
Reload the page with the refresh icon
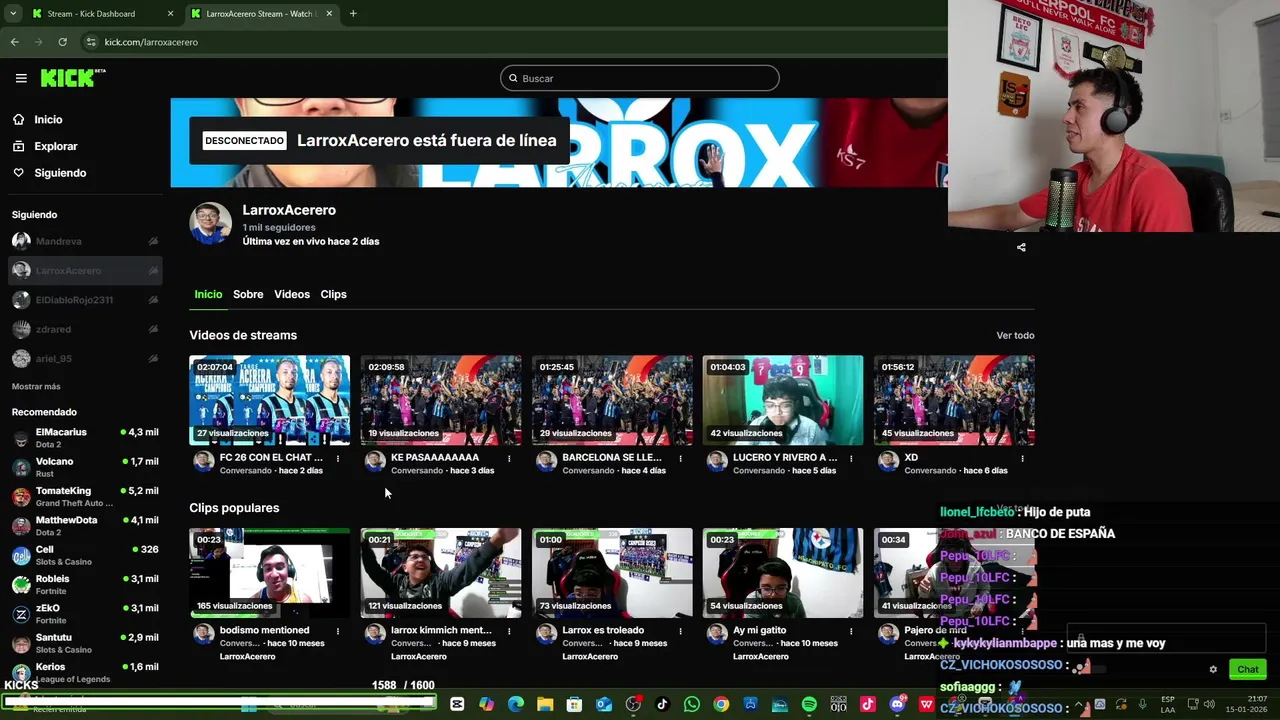(x=62, y=42)
